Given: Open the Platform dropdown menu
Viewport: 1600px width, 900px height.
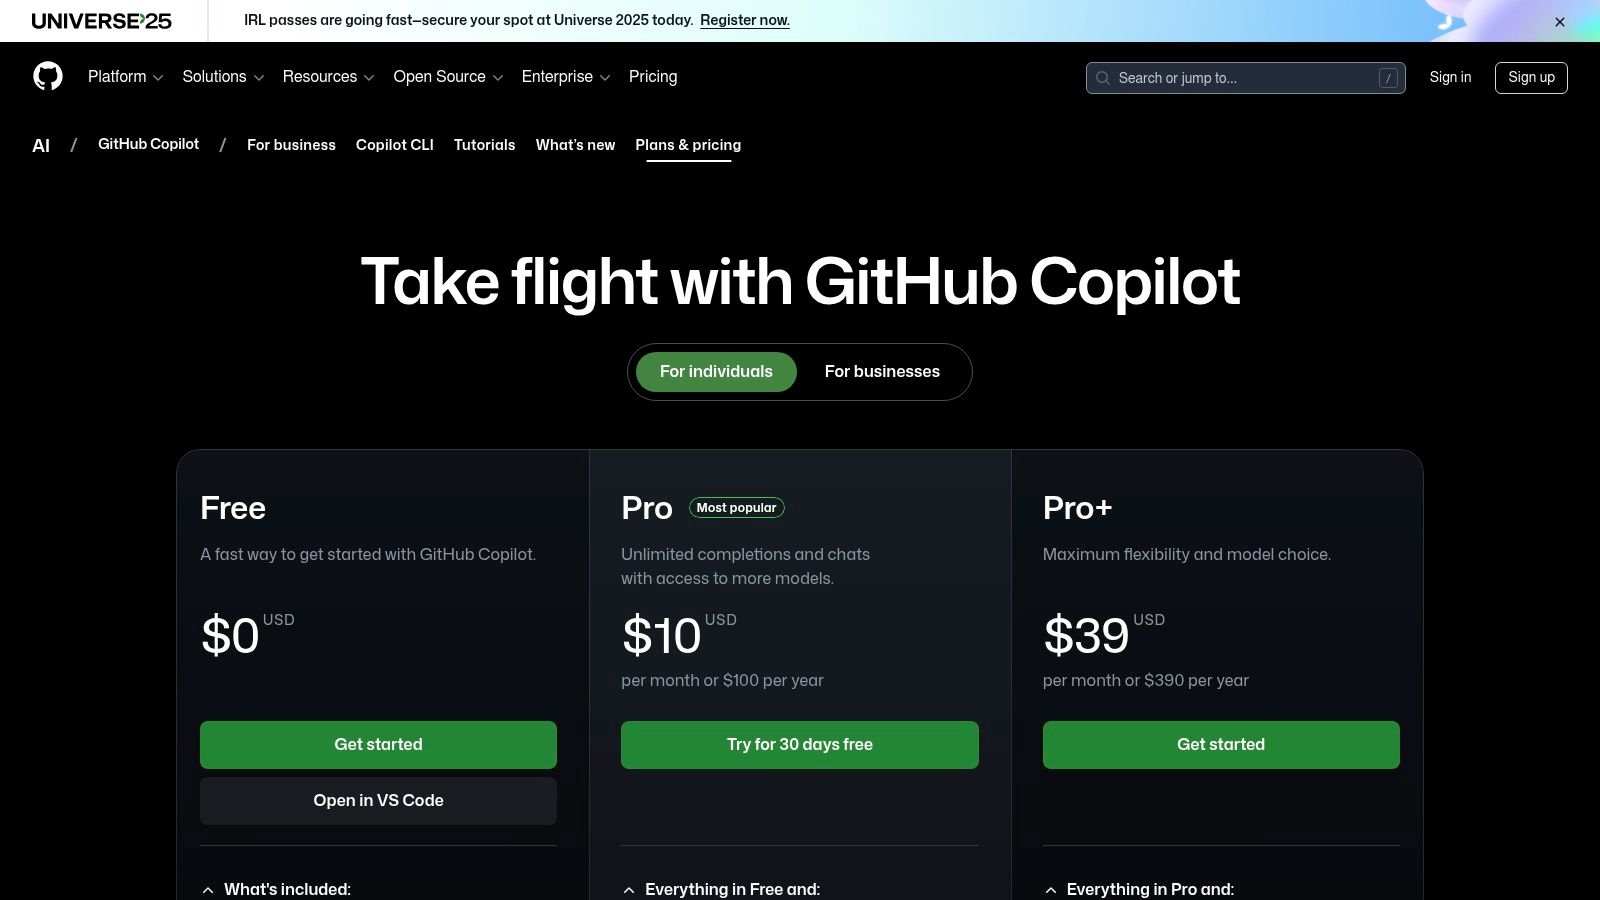Looking at the screenshot, I should 125,77.
